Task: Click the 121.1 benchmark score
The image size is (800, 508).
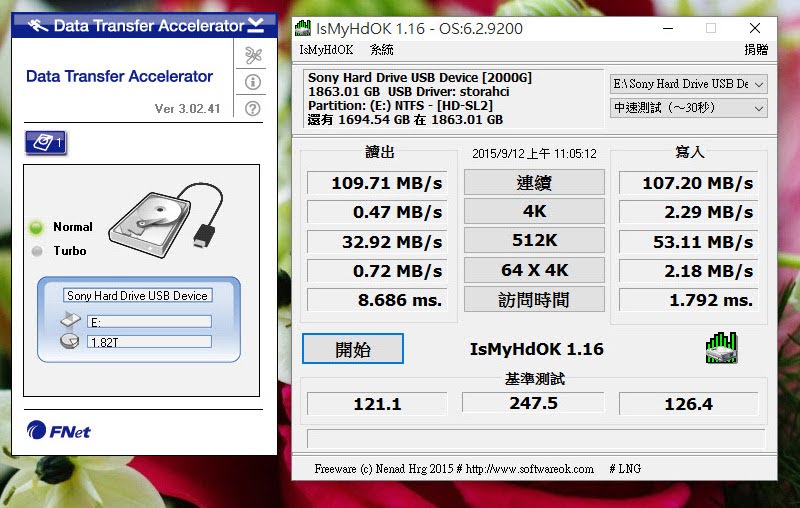Action: pyautogui.click(x=377, y=403)
